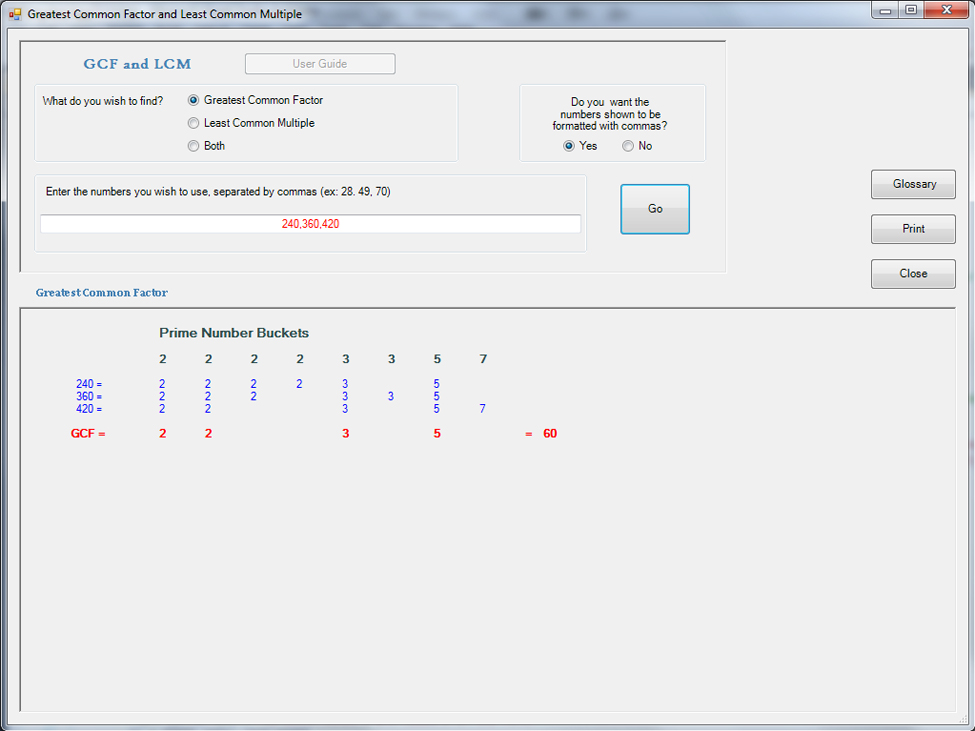Minimize the GCF and LCM window
This screenshot has height=731, width=975.
pyautogui.click(x=887, y=10)
